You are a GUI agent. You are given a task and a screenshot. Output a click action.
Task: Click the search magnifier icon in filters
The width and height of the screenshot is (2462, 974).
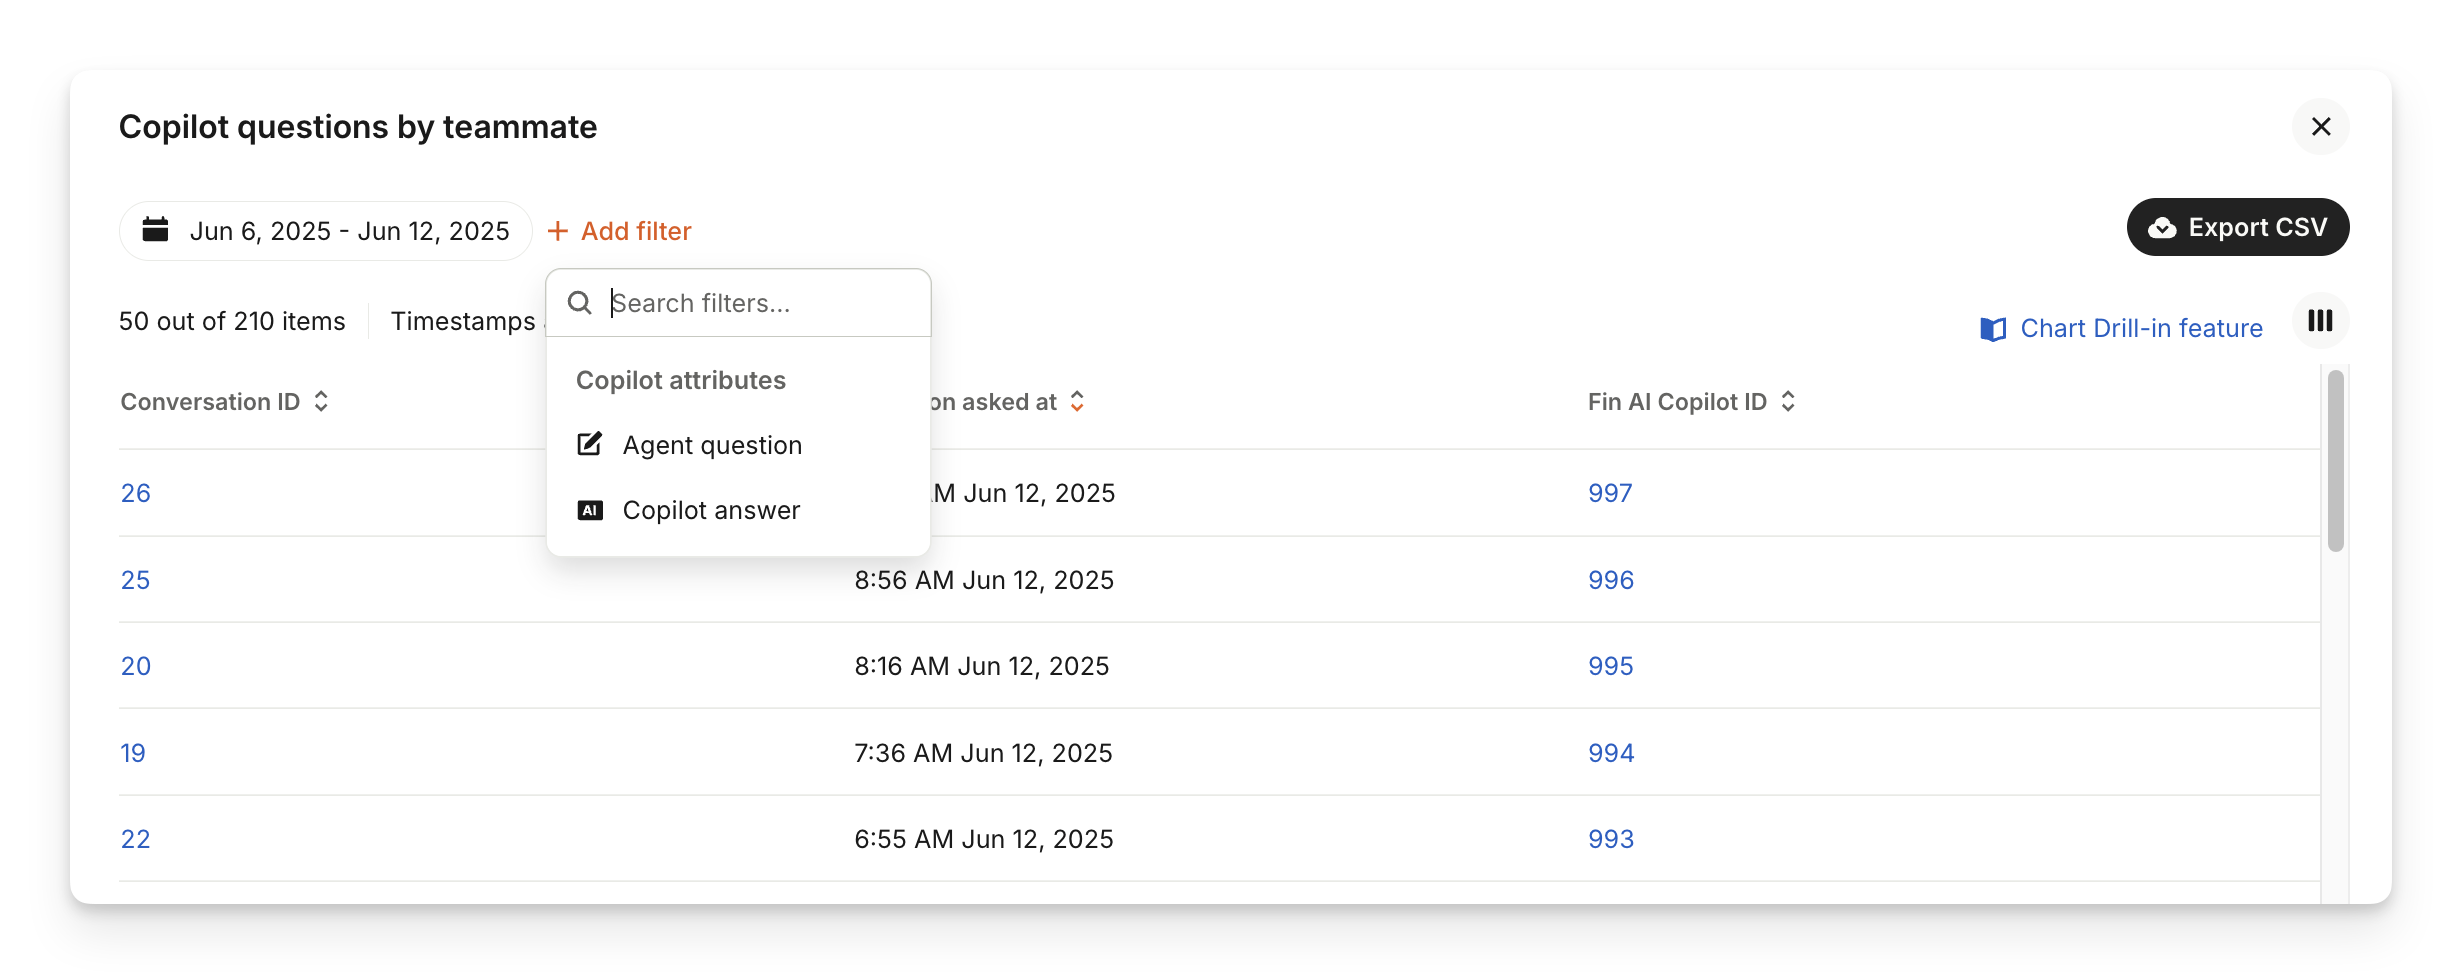coord(580,303)
